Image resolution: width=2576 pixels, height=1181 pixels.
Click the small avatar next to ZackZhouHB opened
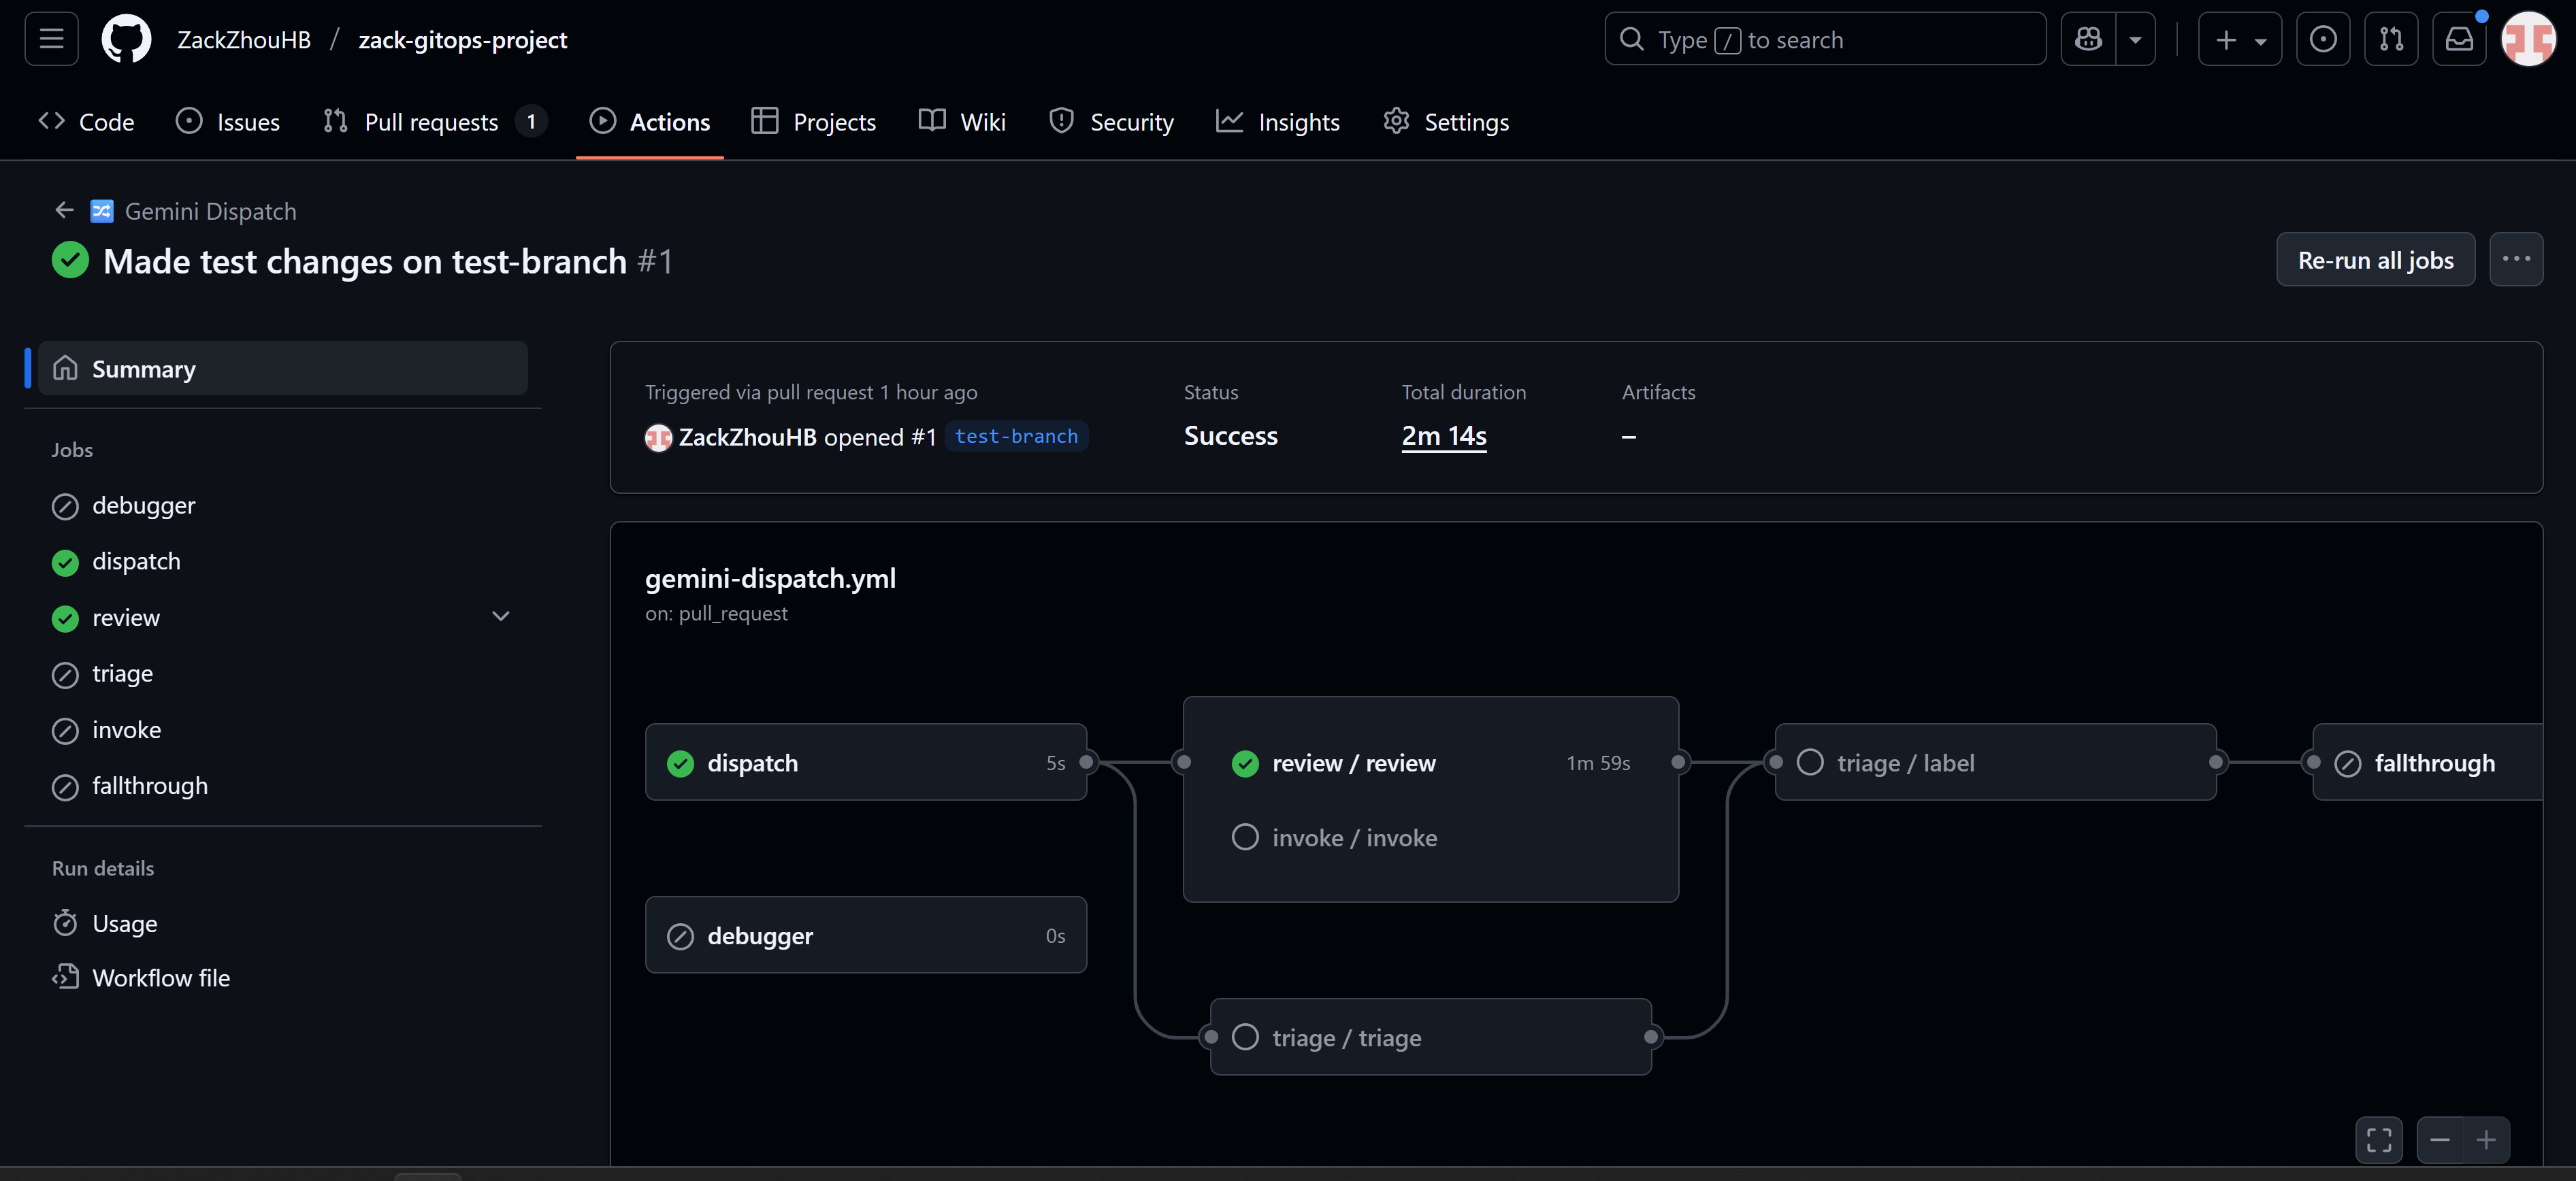click(x=658, y=437)
